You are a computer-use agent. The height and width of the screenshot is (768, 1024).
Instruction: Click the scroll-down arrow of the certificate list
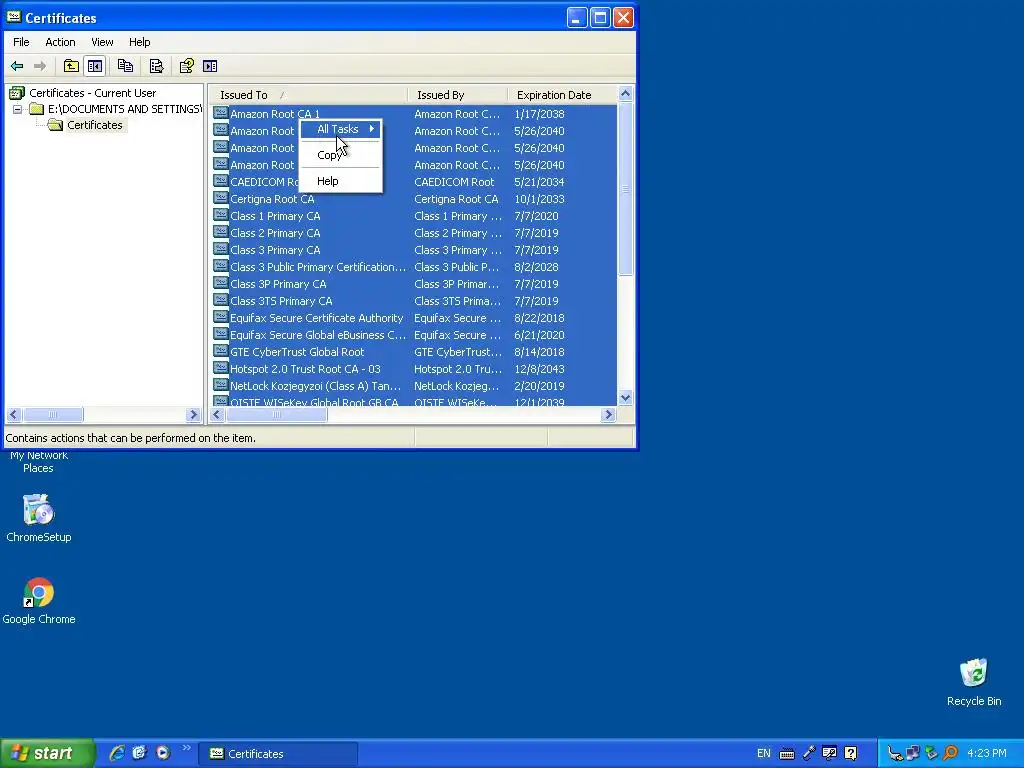625,398
